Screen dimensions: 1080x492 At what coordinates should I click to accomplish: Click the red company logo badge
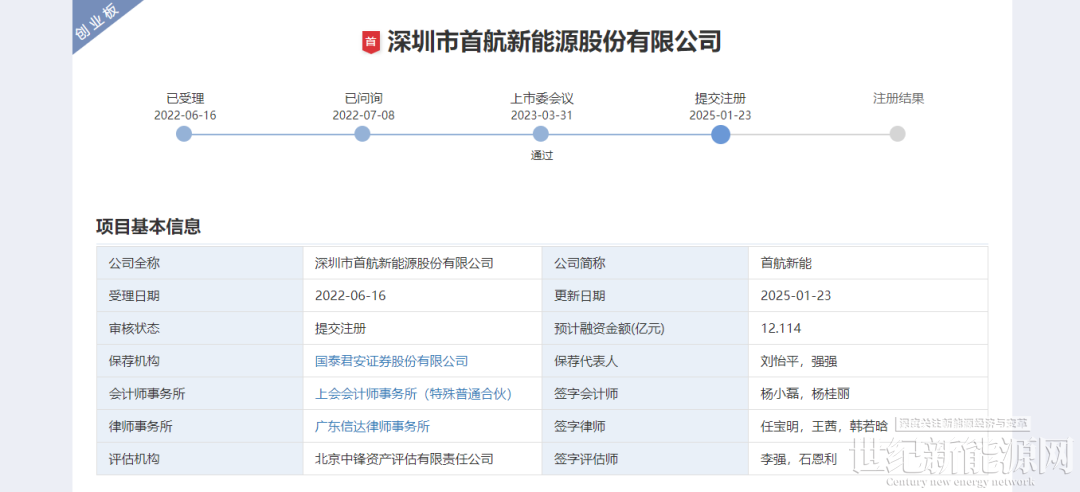click(371, 42)
